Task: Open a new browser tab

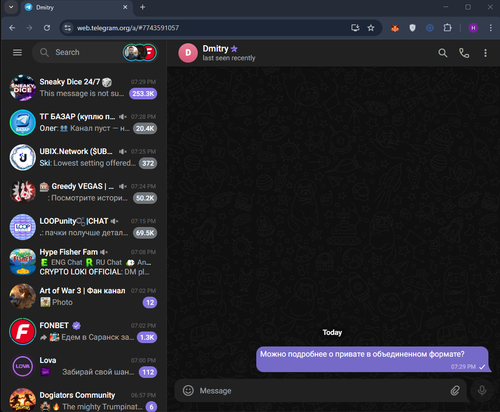Action: pos(142,7)
